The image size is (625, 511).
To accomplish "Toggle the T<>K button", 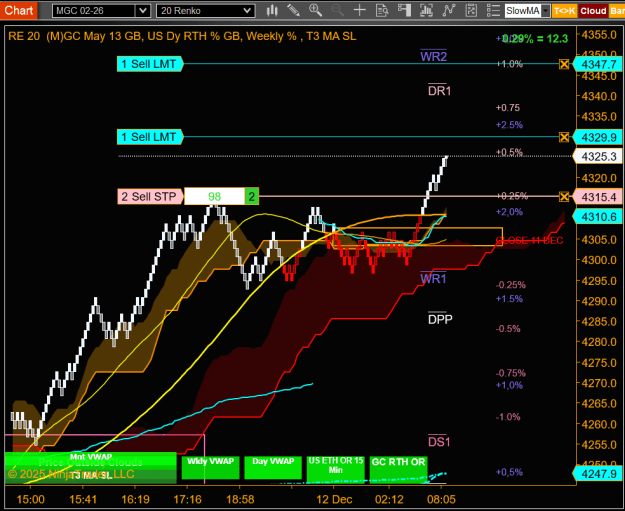I will click(564, 11).
